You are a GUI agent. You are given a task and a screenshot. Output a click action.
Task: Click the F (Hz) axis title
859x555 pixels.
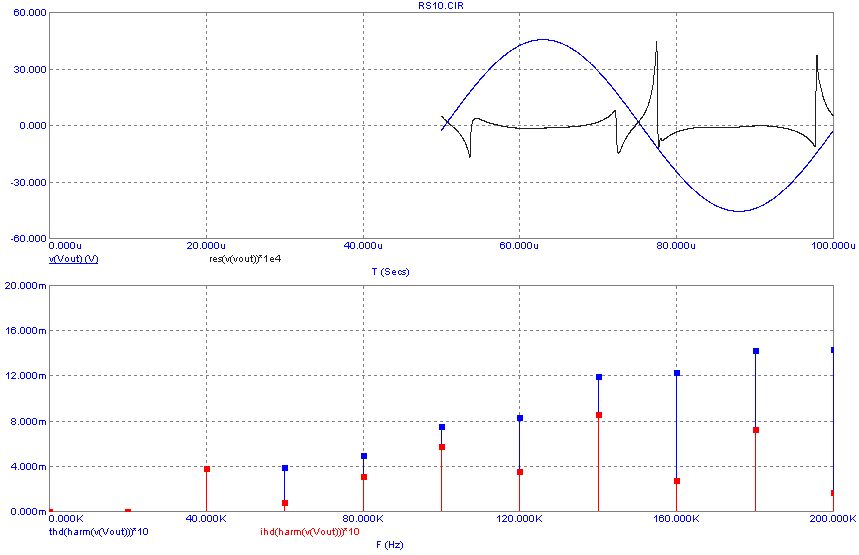coord(390,545)
